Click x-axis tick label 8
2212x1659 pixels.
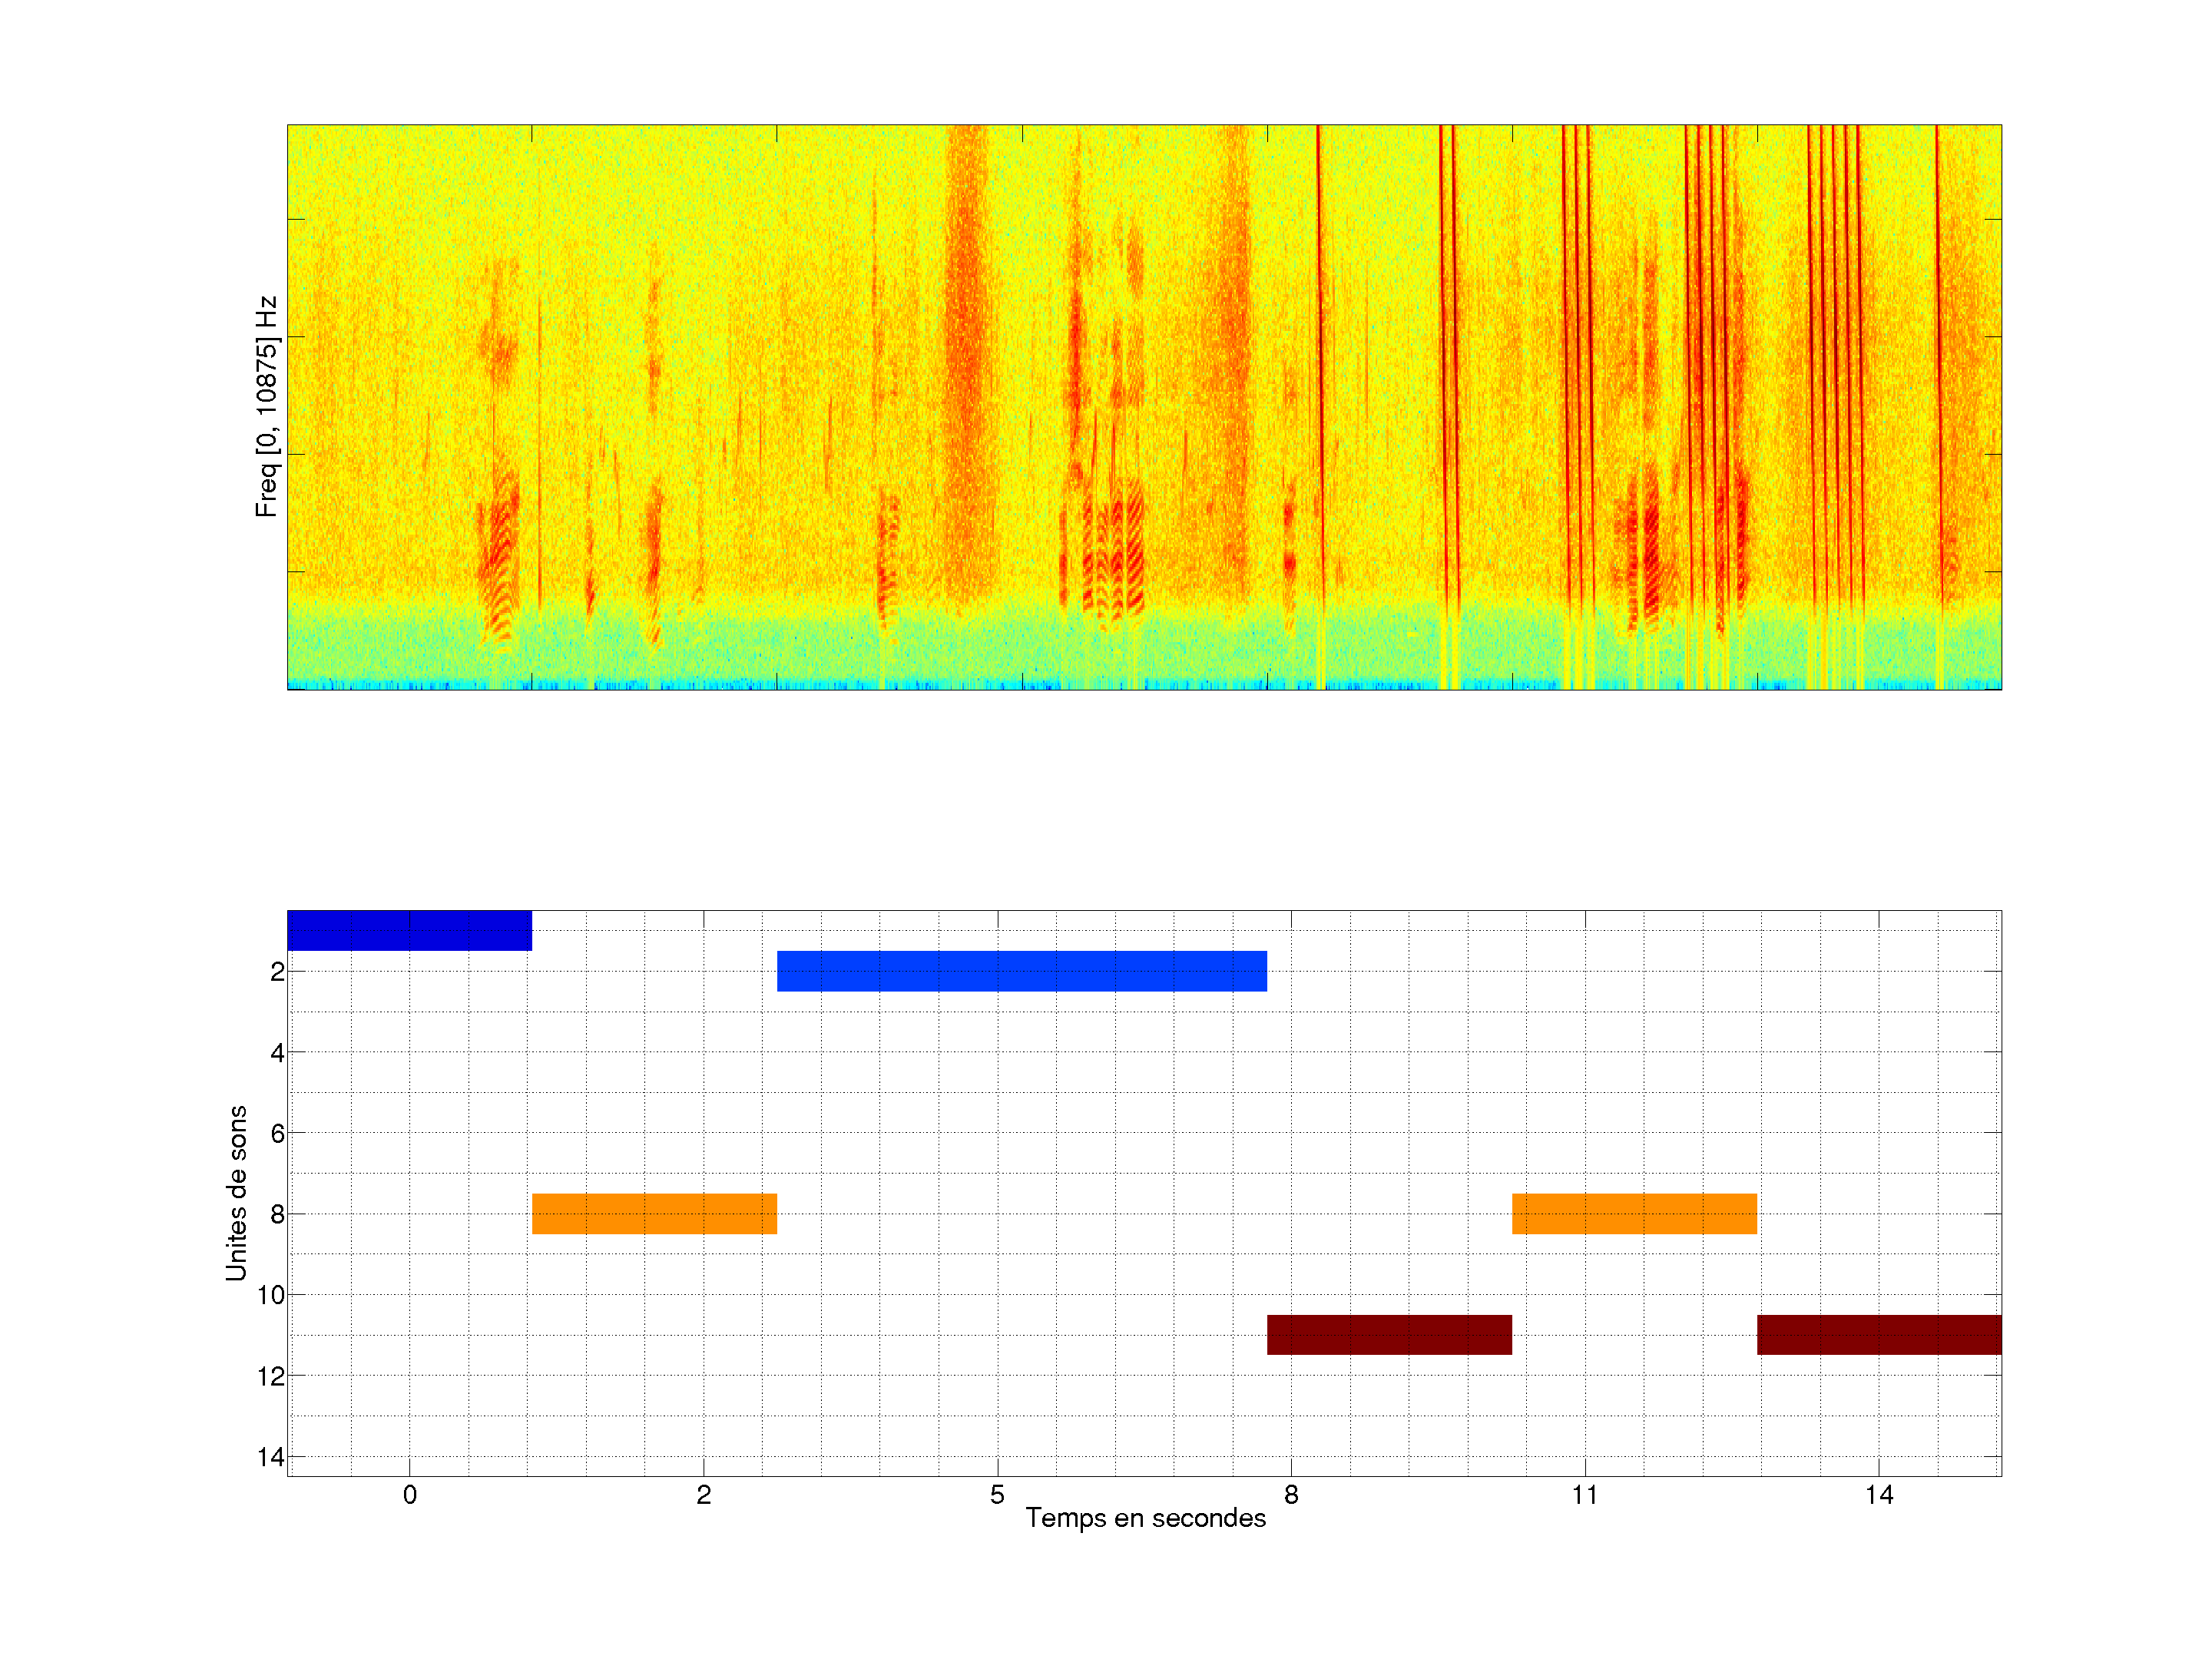click(1291, 1495)
